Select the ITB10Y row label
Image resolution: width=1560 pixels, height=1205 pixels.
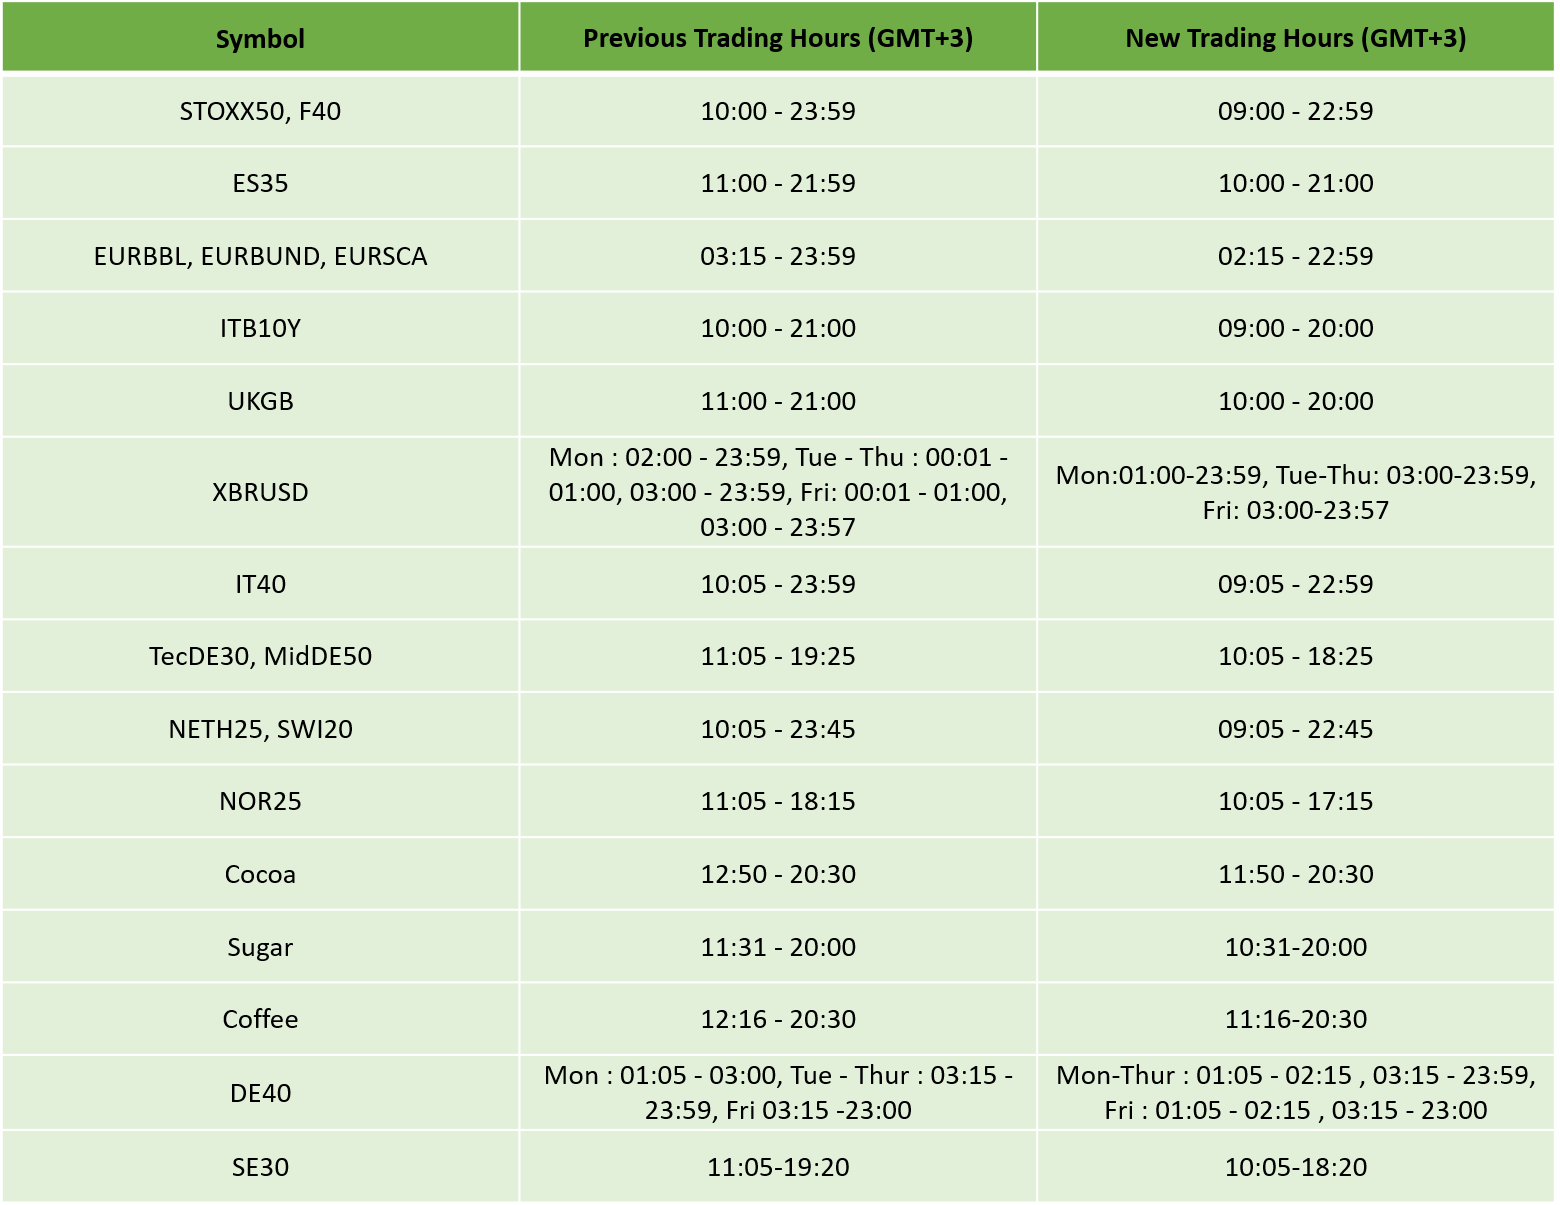260,328
